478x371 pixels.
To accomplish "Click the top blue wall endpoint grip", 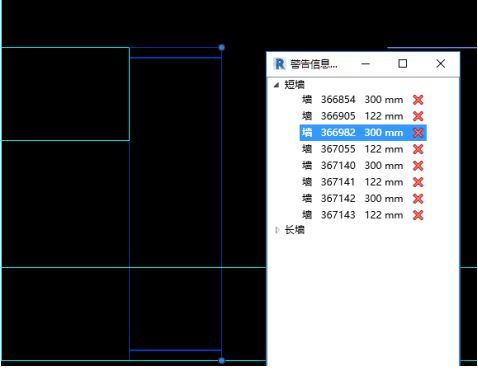I will [x=222, y=47].
